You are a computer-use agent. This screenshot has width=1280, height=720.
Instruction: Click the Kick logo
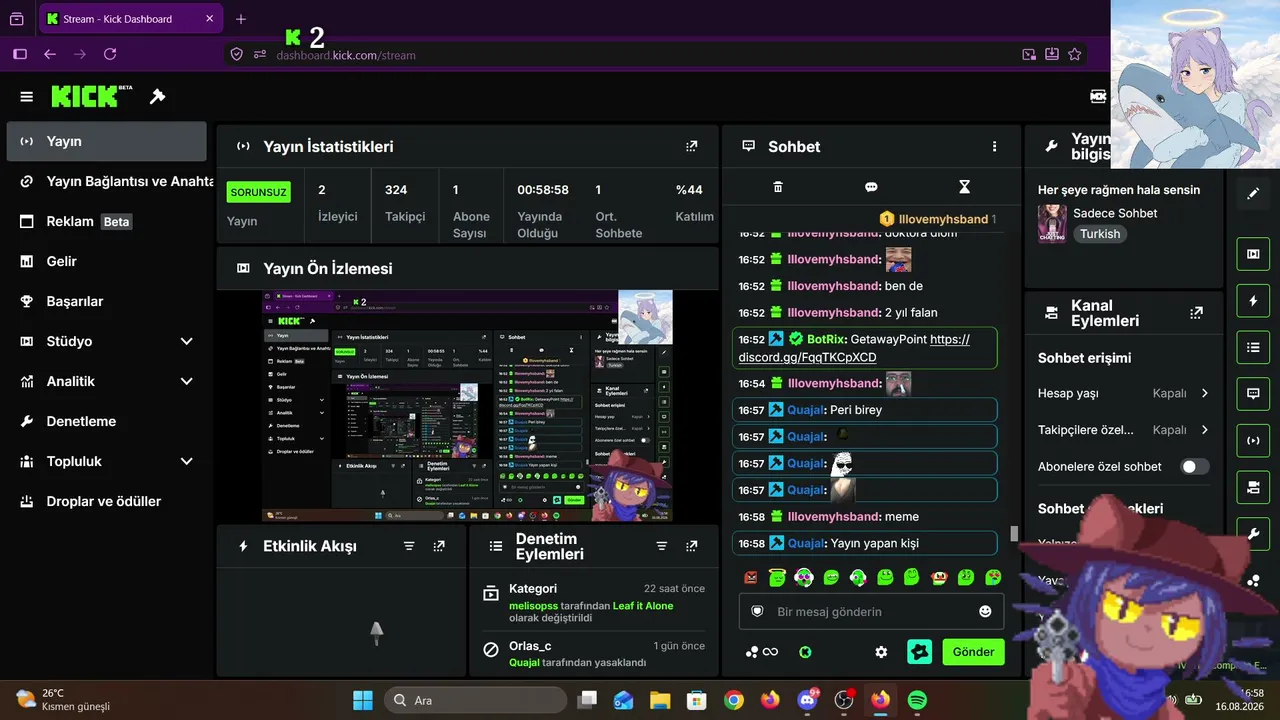tap(91, 96)
